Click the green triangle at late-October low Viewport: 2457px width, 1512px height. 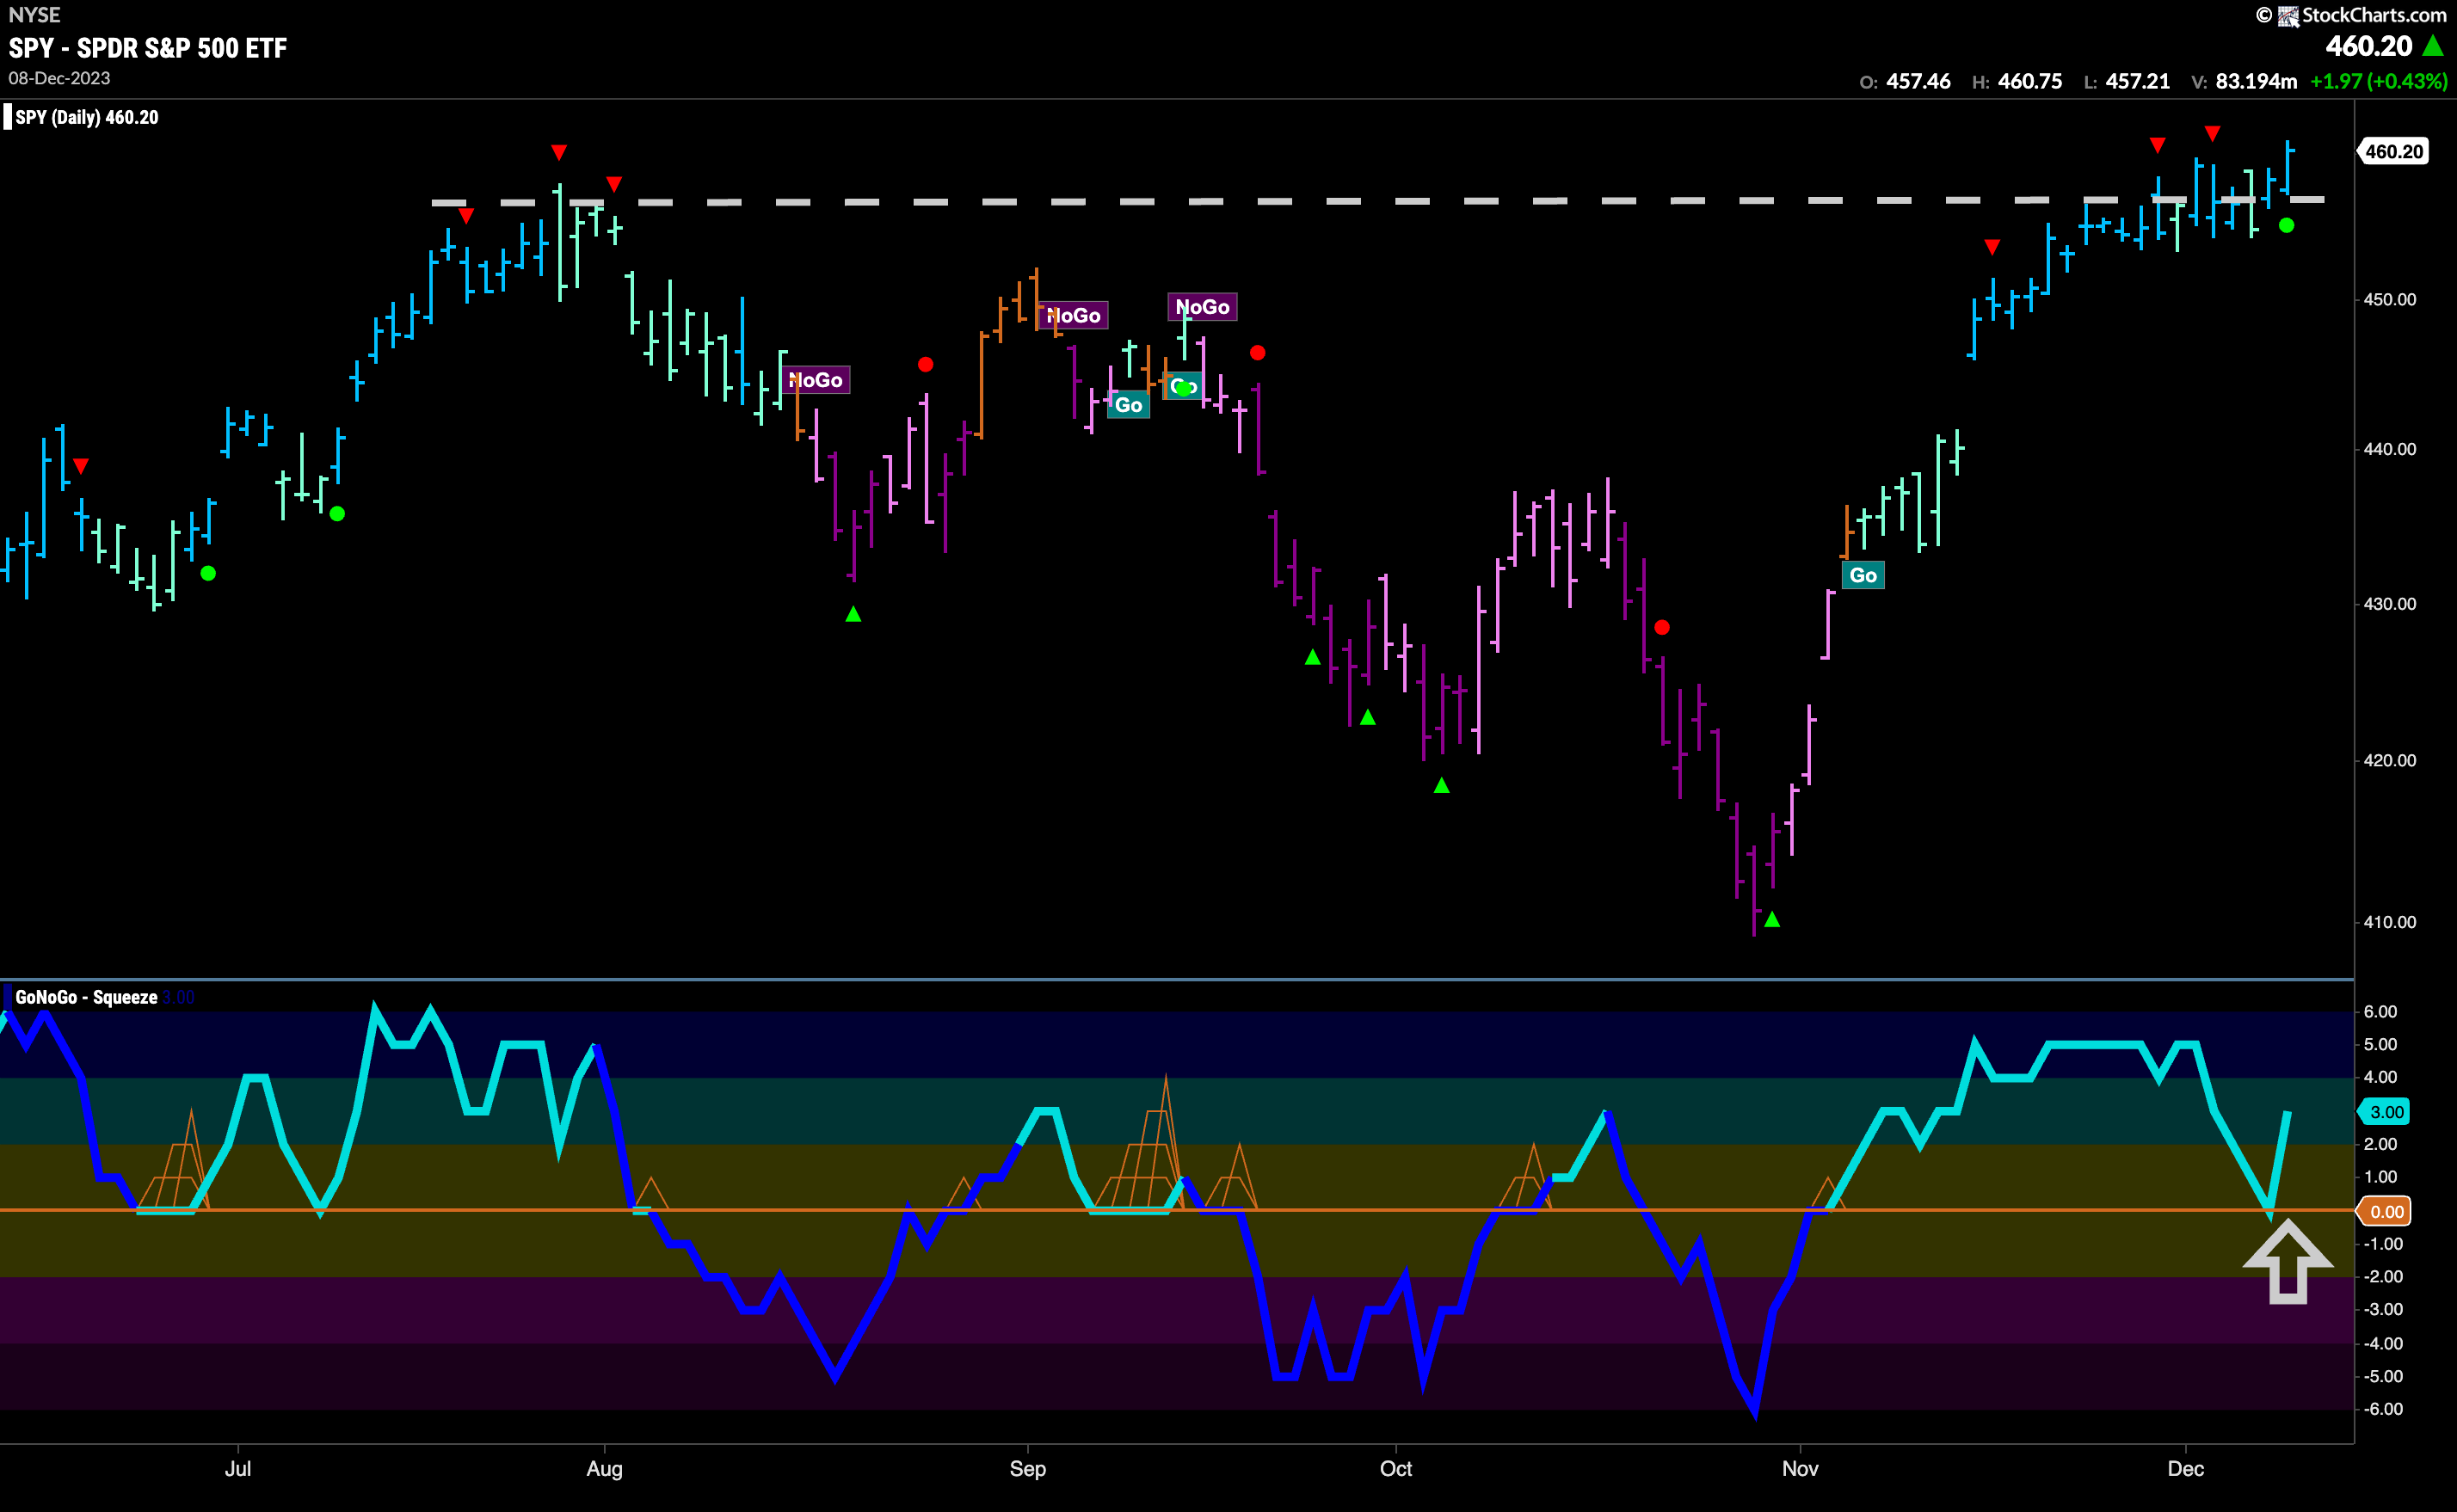[x=1772, y=919]
